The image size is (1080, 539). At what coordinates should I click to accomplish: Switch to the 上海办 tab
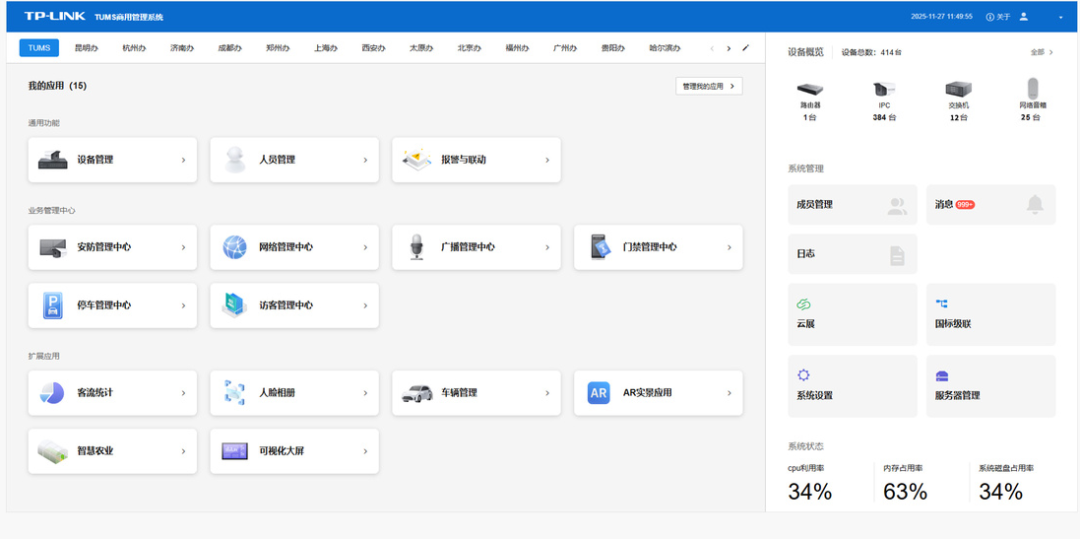tap(326, 48)
